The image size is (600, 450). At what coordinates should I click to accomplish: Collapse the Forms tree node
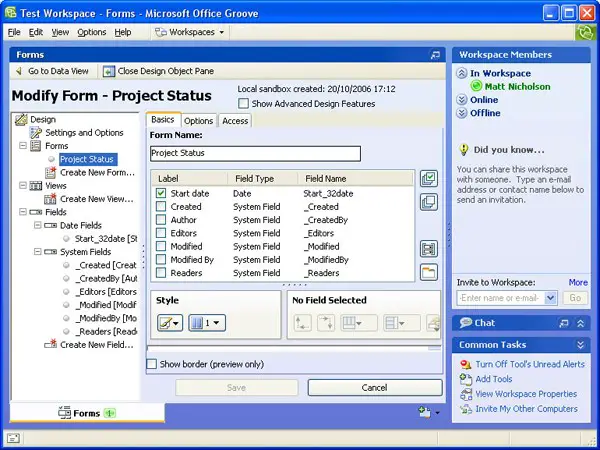pyautogui.click(x=23, y=146)
